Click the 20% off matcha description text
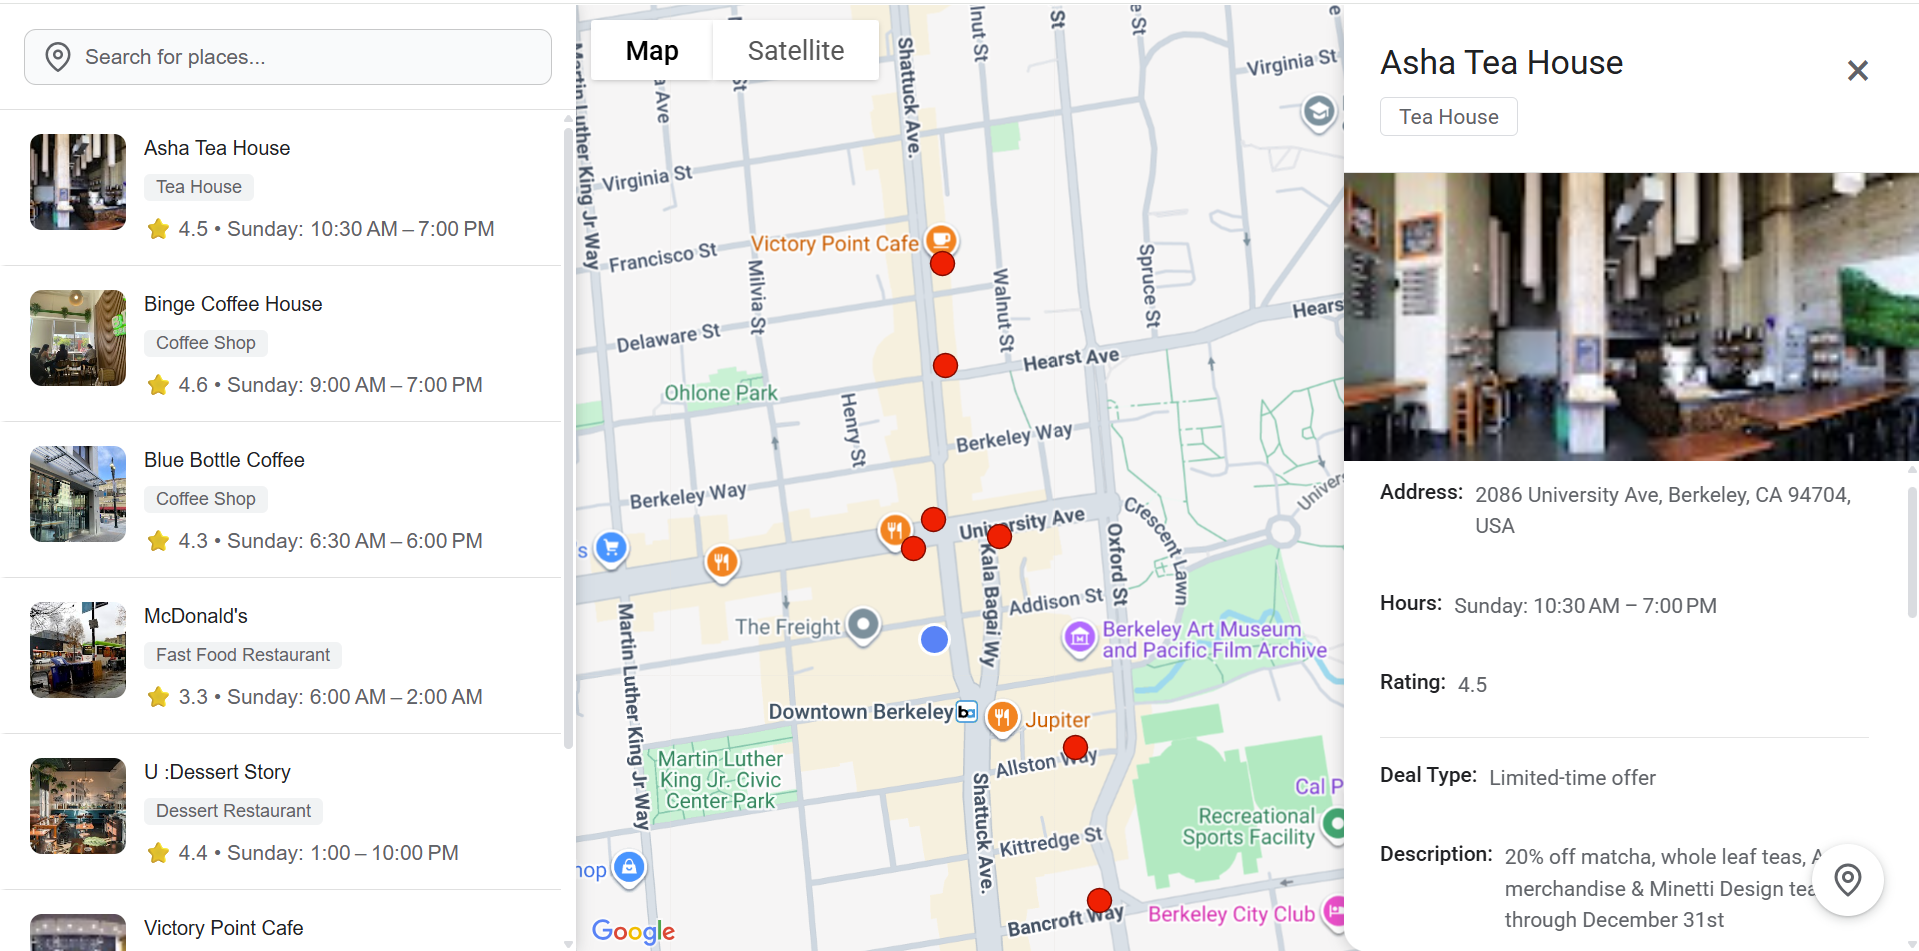Viewport: 1919px width, 951px height. pos(1660,888)
